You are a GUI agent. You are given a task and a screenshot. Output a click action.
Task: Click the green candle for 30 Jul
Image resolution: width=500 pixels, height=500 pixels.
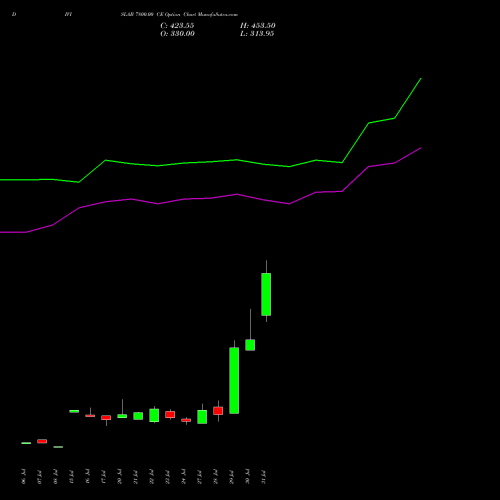[250, 345]
